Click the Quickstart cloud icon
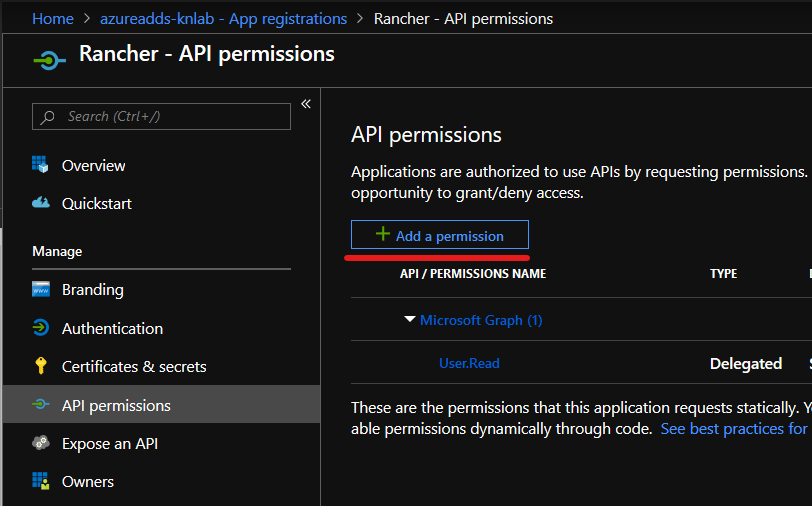 [40, 203]
